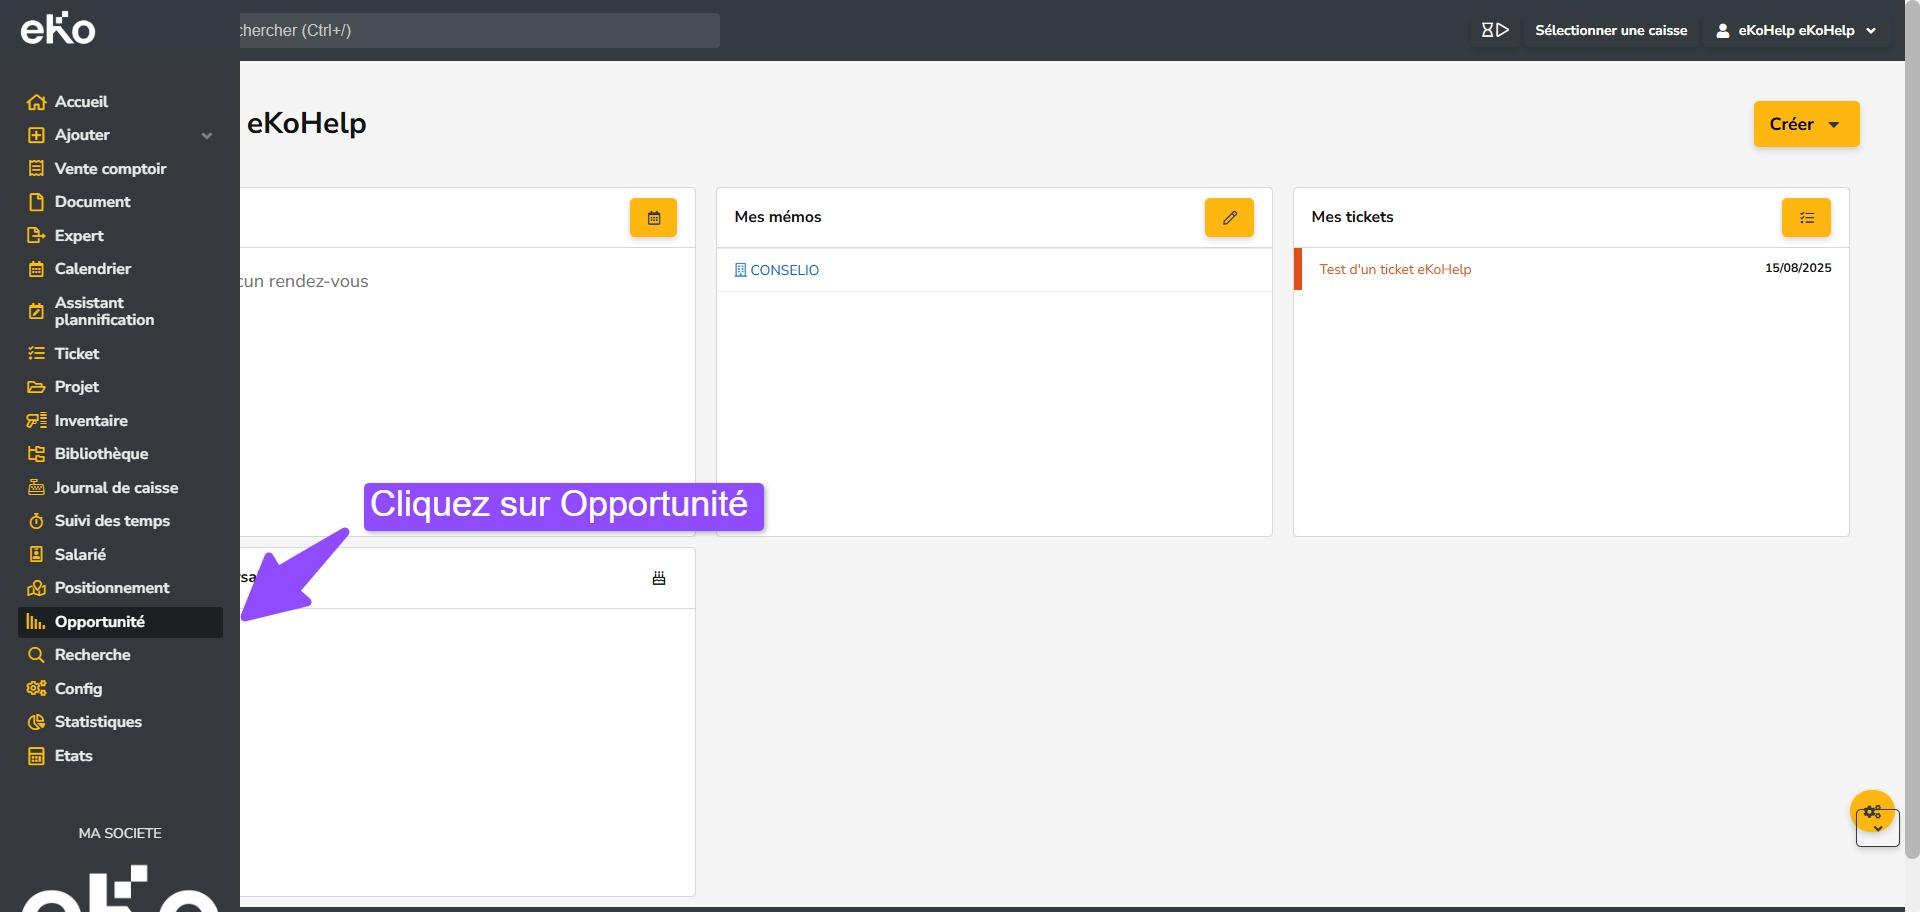Image resolution: width=1920 pixels, height=912 pixels.
Task: Click the eKo logo at top left
Action: 58,30
